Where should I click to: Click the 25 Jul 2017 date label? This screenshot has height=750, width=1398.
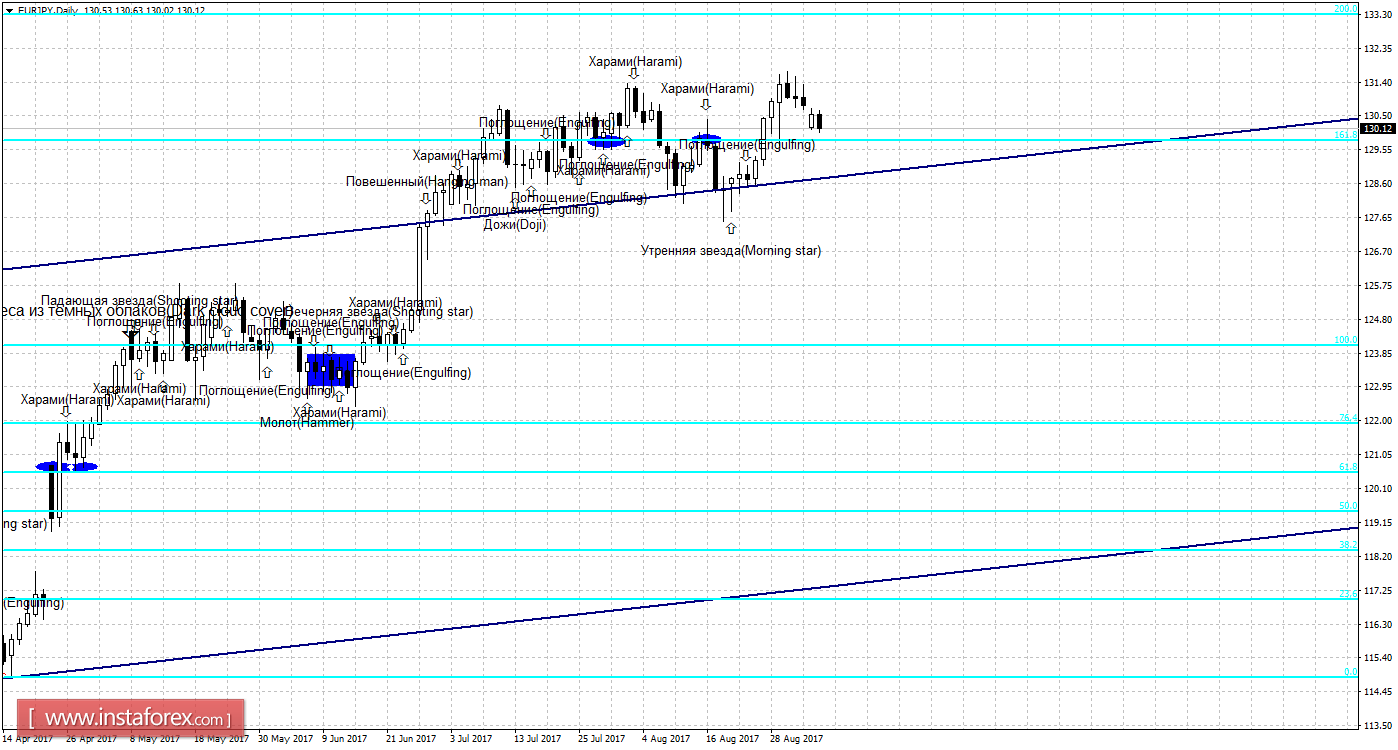[x=603, y=740]
